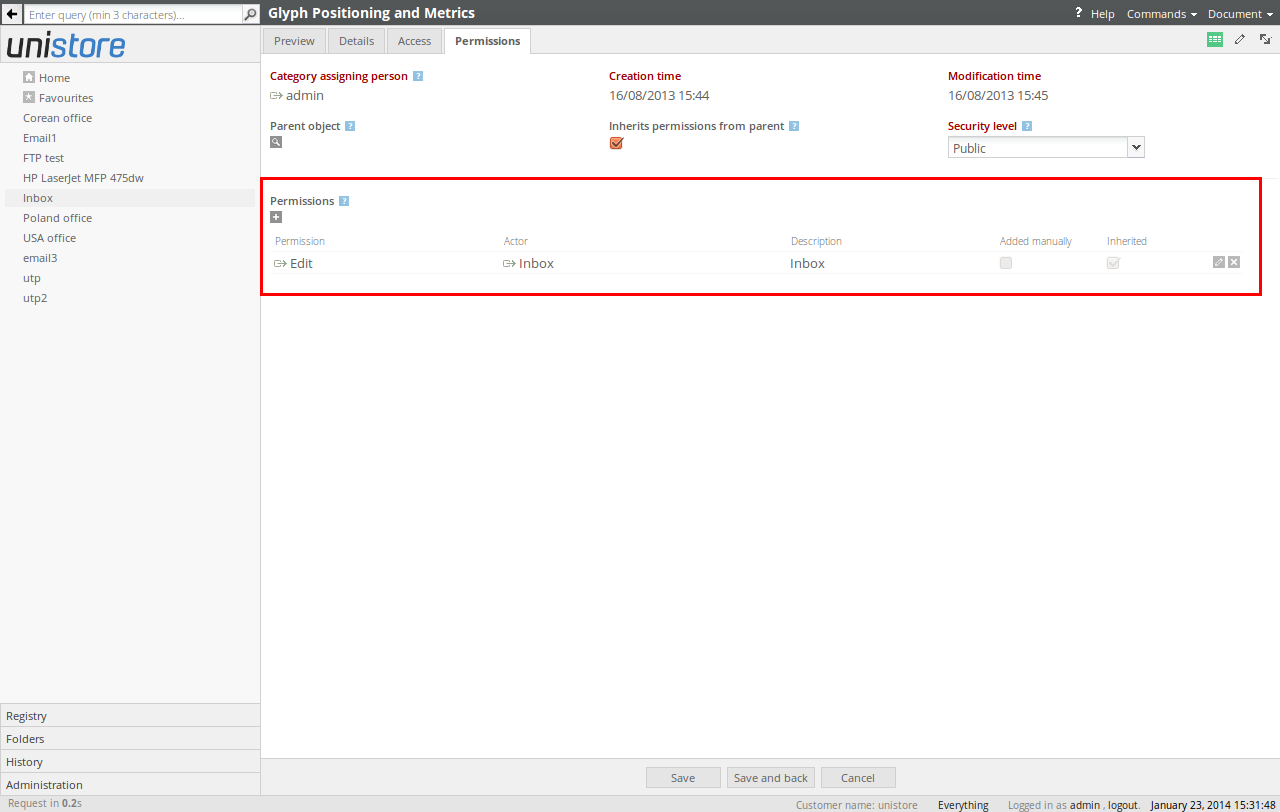Click help icon next to Parent object

(350, 126)
